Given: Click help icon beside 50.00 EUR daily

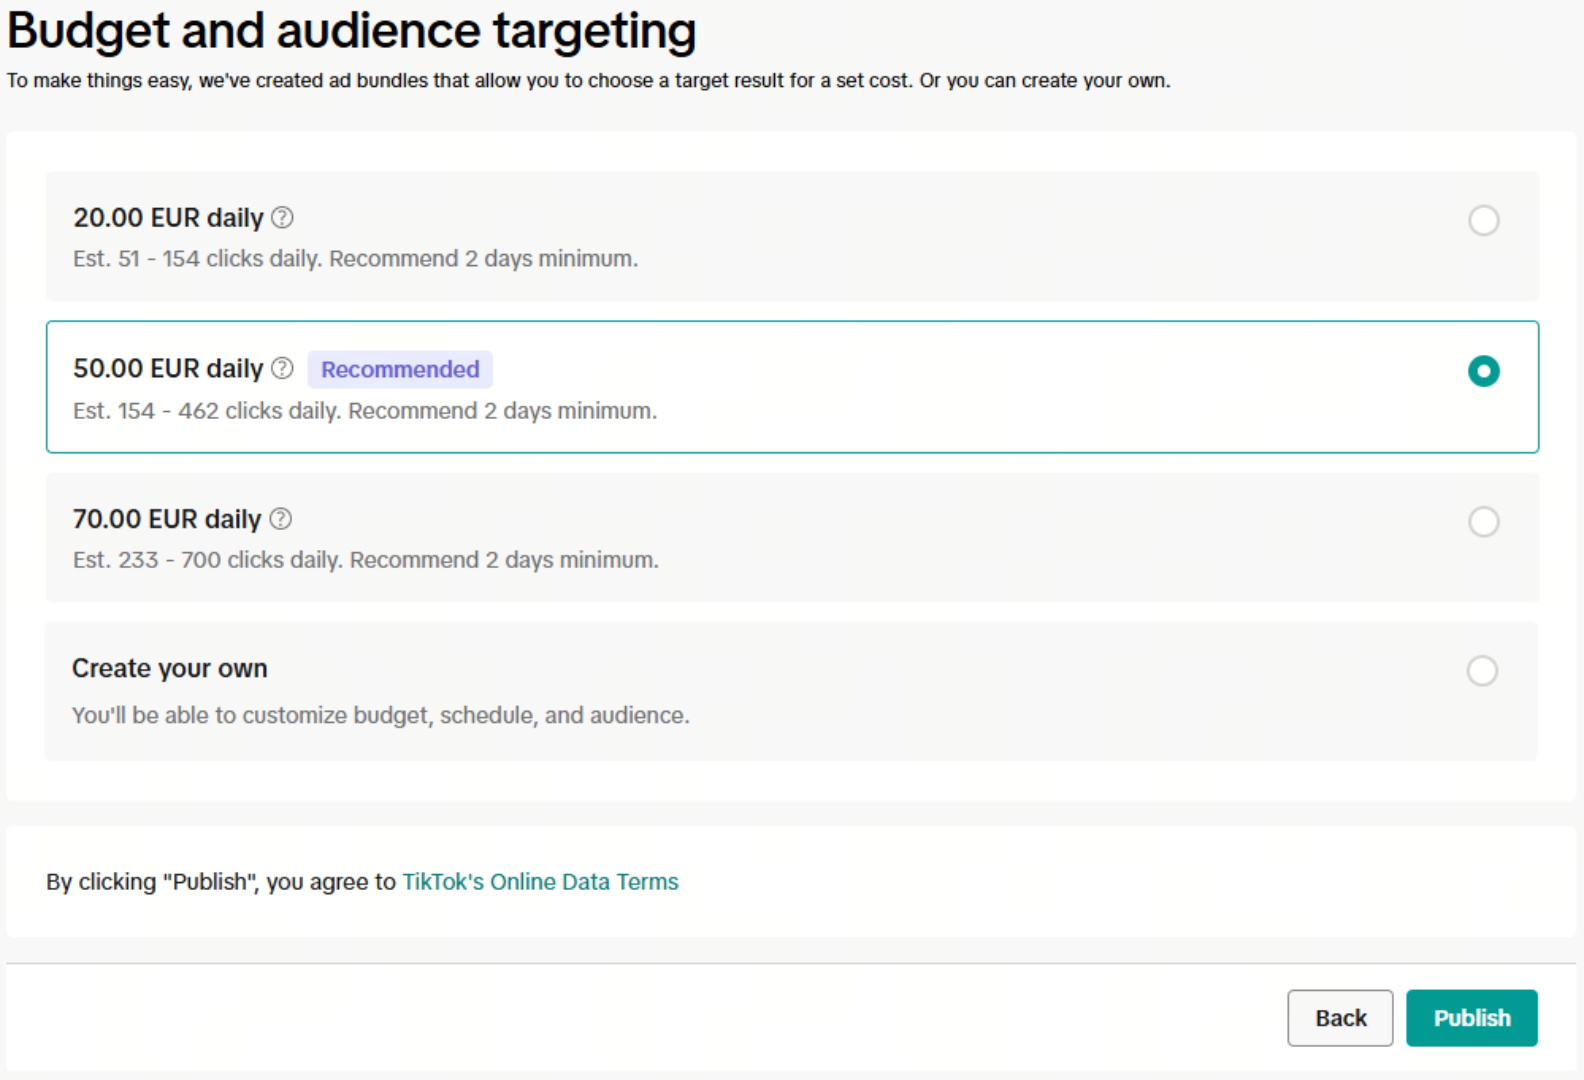Looking at the screenshot, I should (283, 368).
